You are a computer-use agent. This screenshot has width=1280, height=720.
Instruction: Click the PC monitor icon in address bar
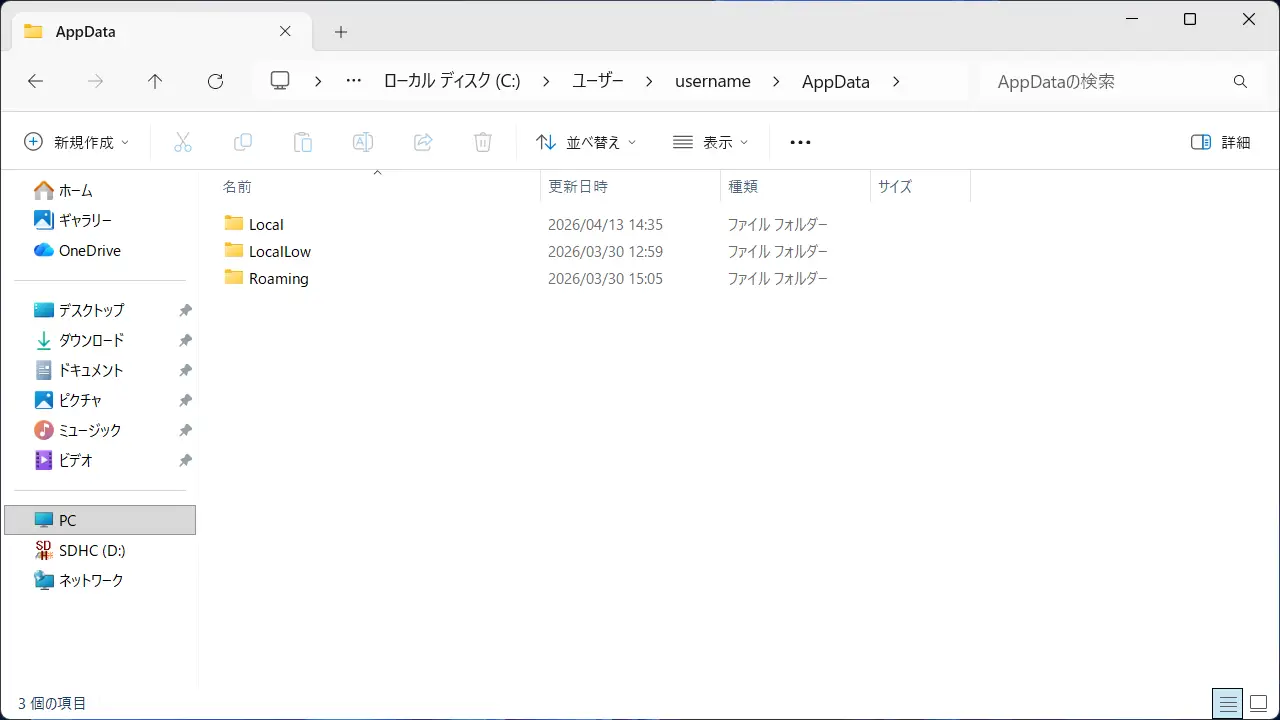coord(280,81)
